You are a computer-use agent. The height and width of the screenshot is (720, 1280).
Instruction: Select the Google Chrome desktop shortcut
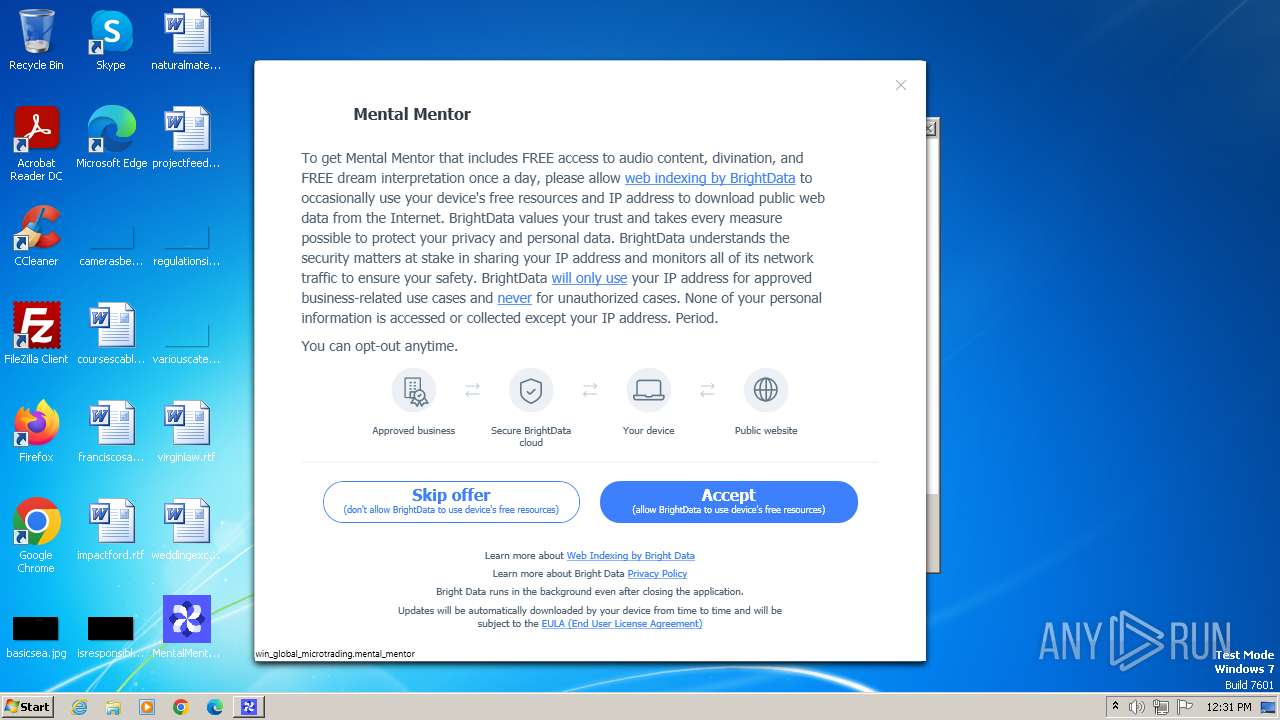36,537
